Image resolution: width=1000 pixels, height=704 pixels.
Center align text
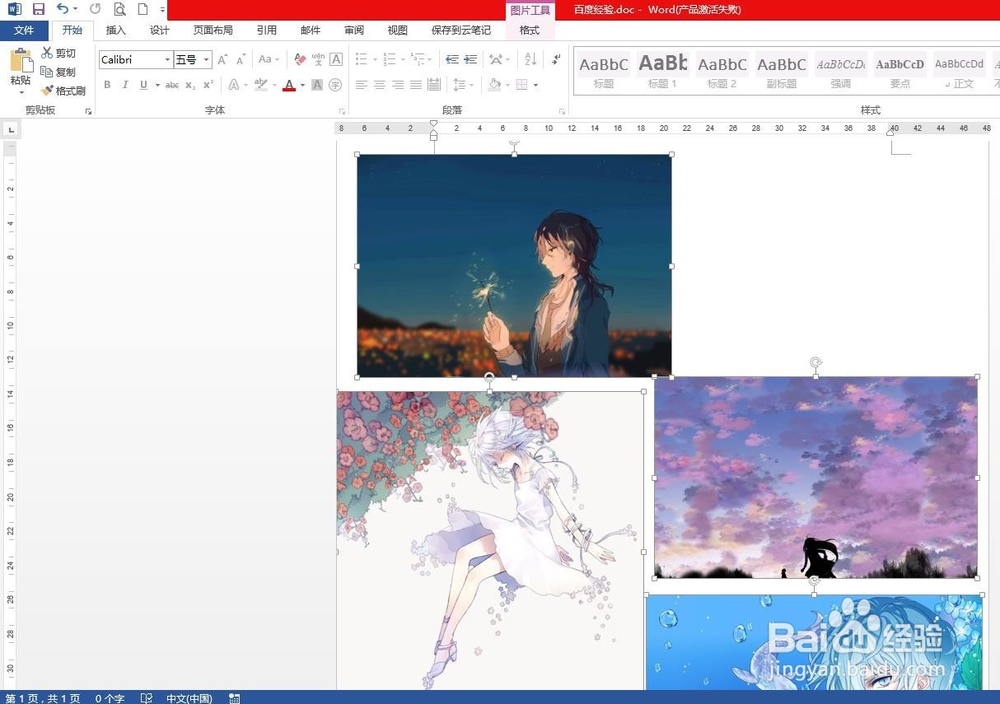coord(379,85)
